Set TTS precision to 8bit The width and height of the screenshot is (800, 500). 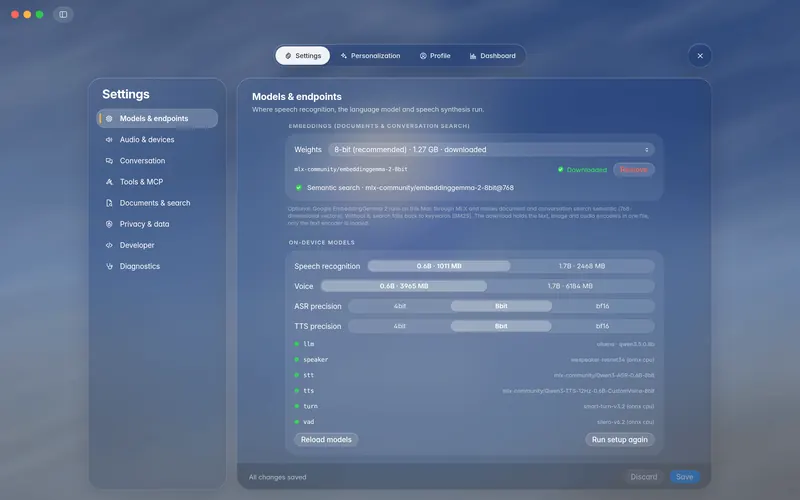point(501,326)
